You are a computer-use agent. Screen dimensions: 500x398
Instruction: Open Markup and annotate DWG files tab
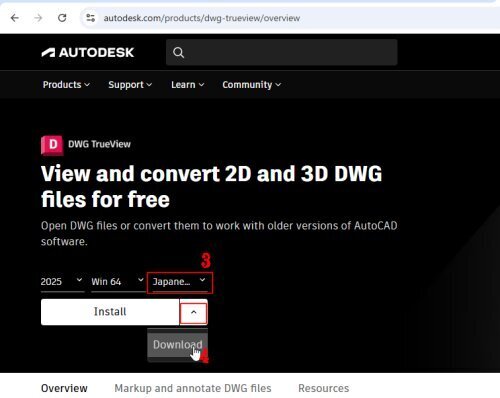193,388
